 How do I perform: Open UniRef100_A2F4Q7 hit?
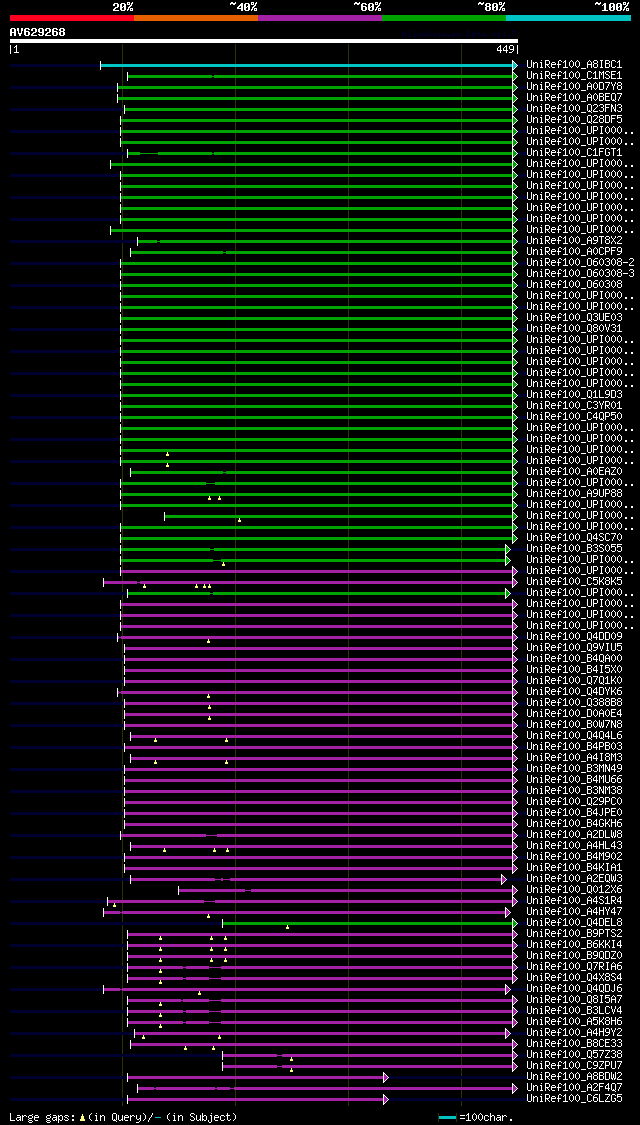tap(574, 1088)
